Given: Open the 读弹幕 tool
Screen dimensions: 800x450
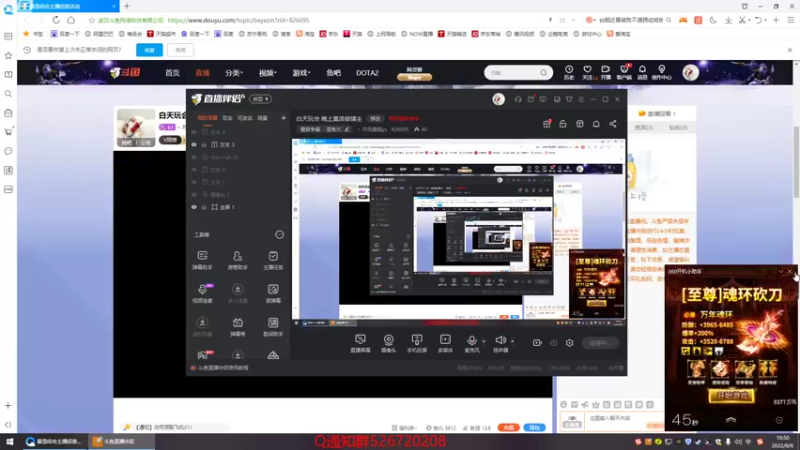Looking at the screenshot, I should pyautogui.click(x=273, y=293).
